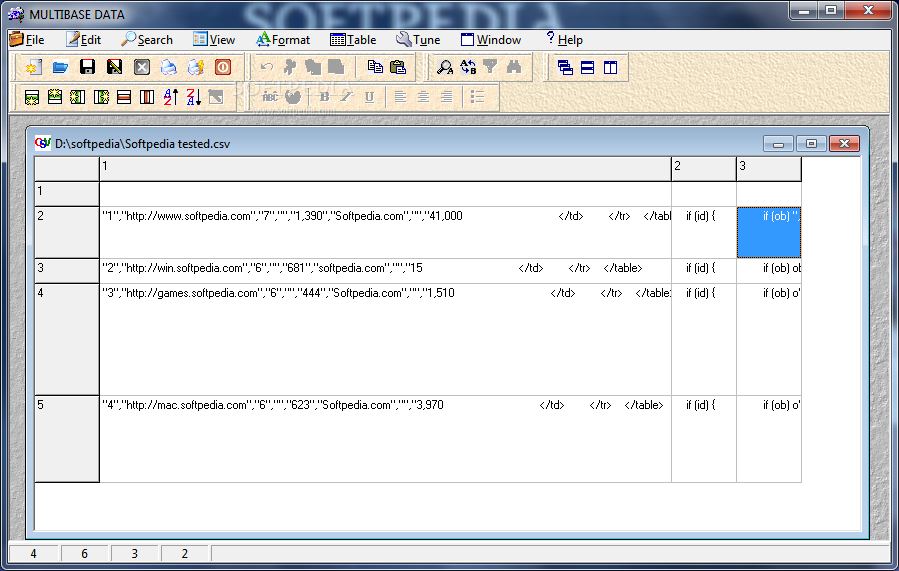The image size is (899, 571).
Task: Select column header 1
Action: point(385,169)
